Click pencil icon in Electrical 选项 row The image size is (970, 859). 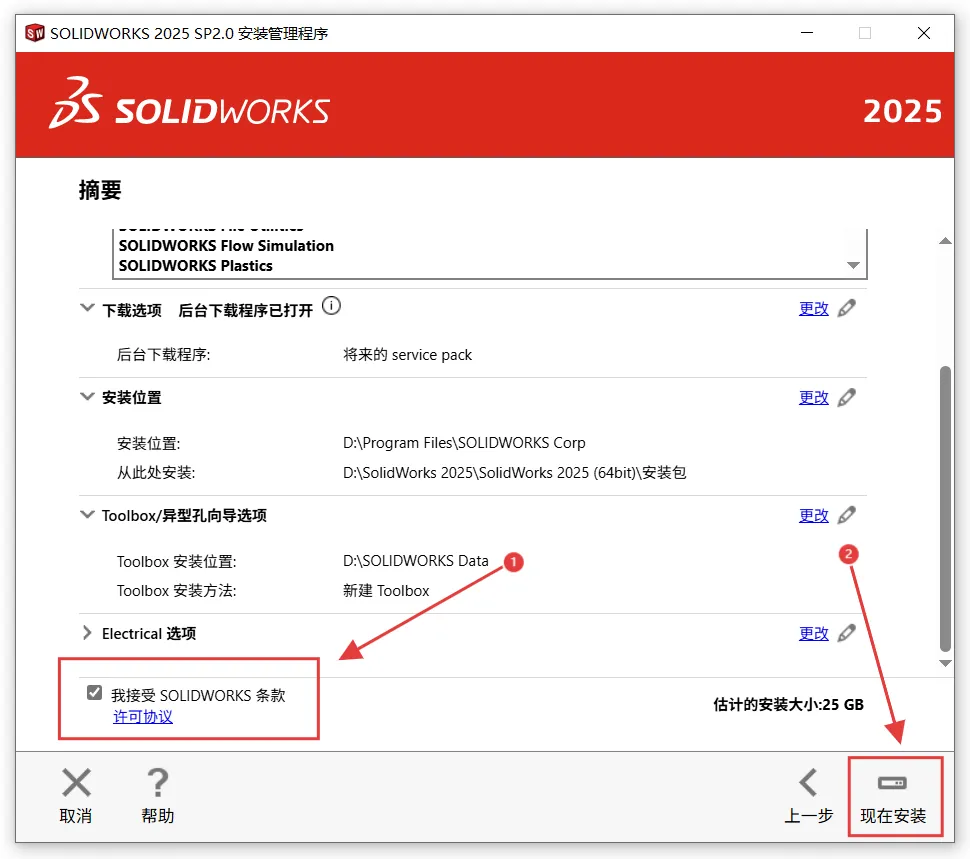point(847,633)
